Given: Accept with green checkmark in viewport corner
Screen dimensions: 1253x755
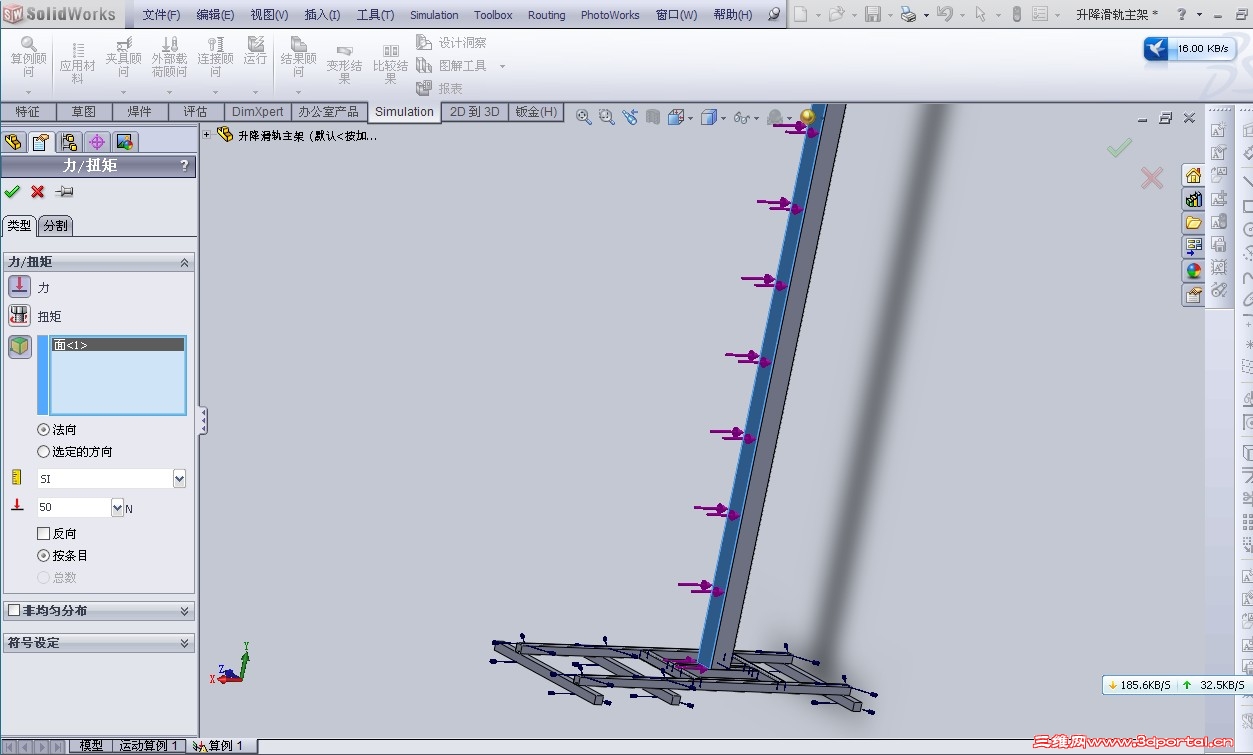Looking at the screenshot, I should 1119,148.
